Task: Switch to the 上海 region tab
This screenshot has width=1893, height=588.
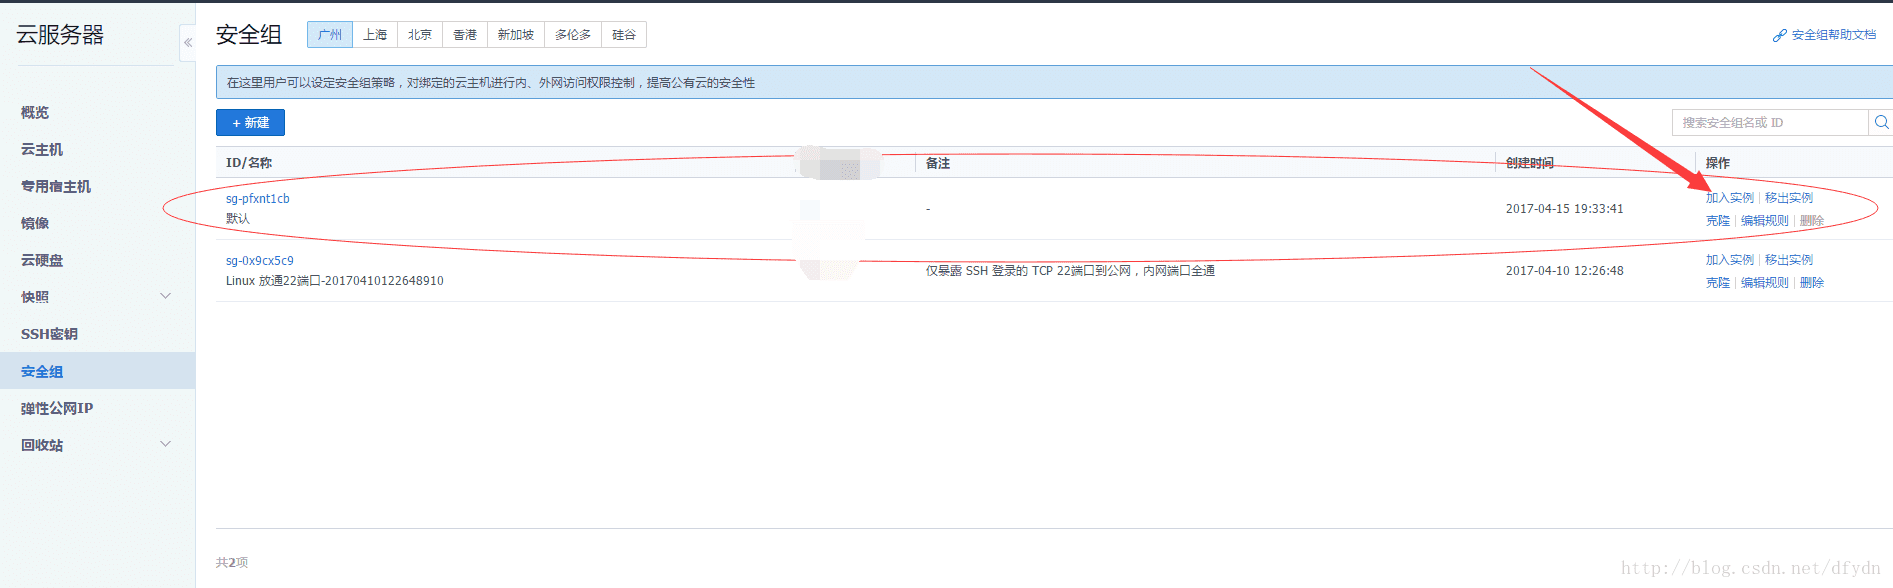Action: pos(375,35)
